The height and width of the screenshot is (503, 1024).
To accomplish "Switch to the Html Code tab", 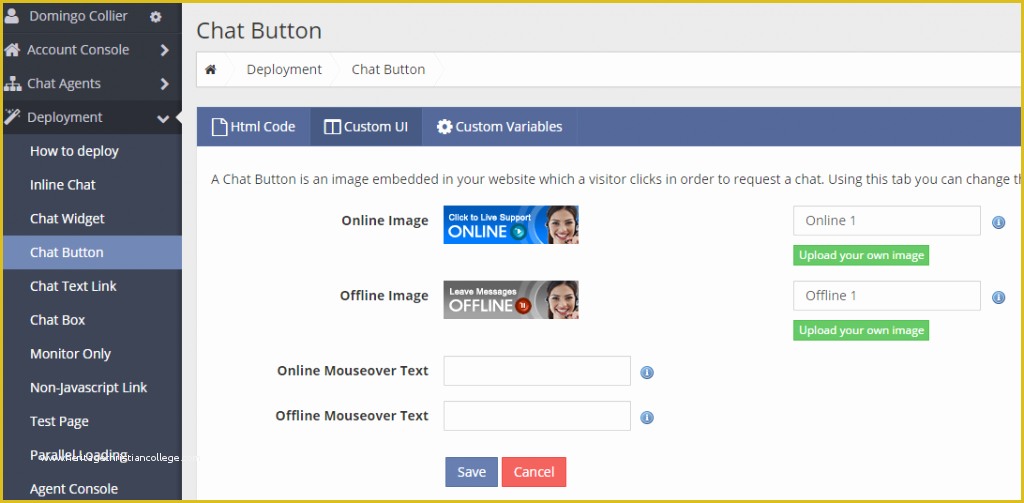I will [253, 127].
